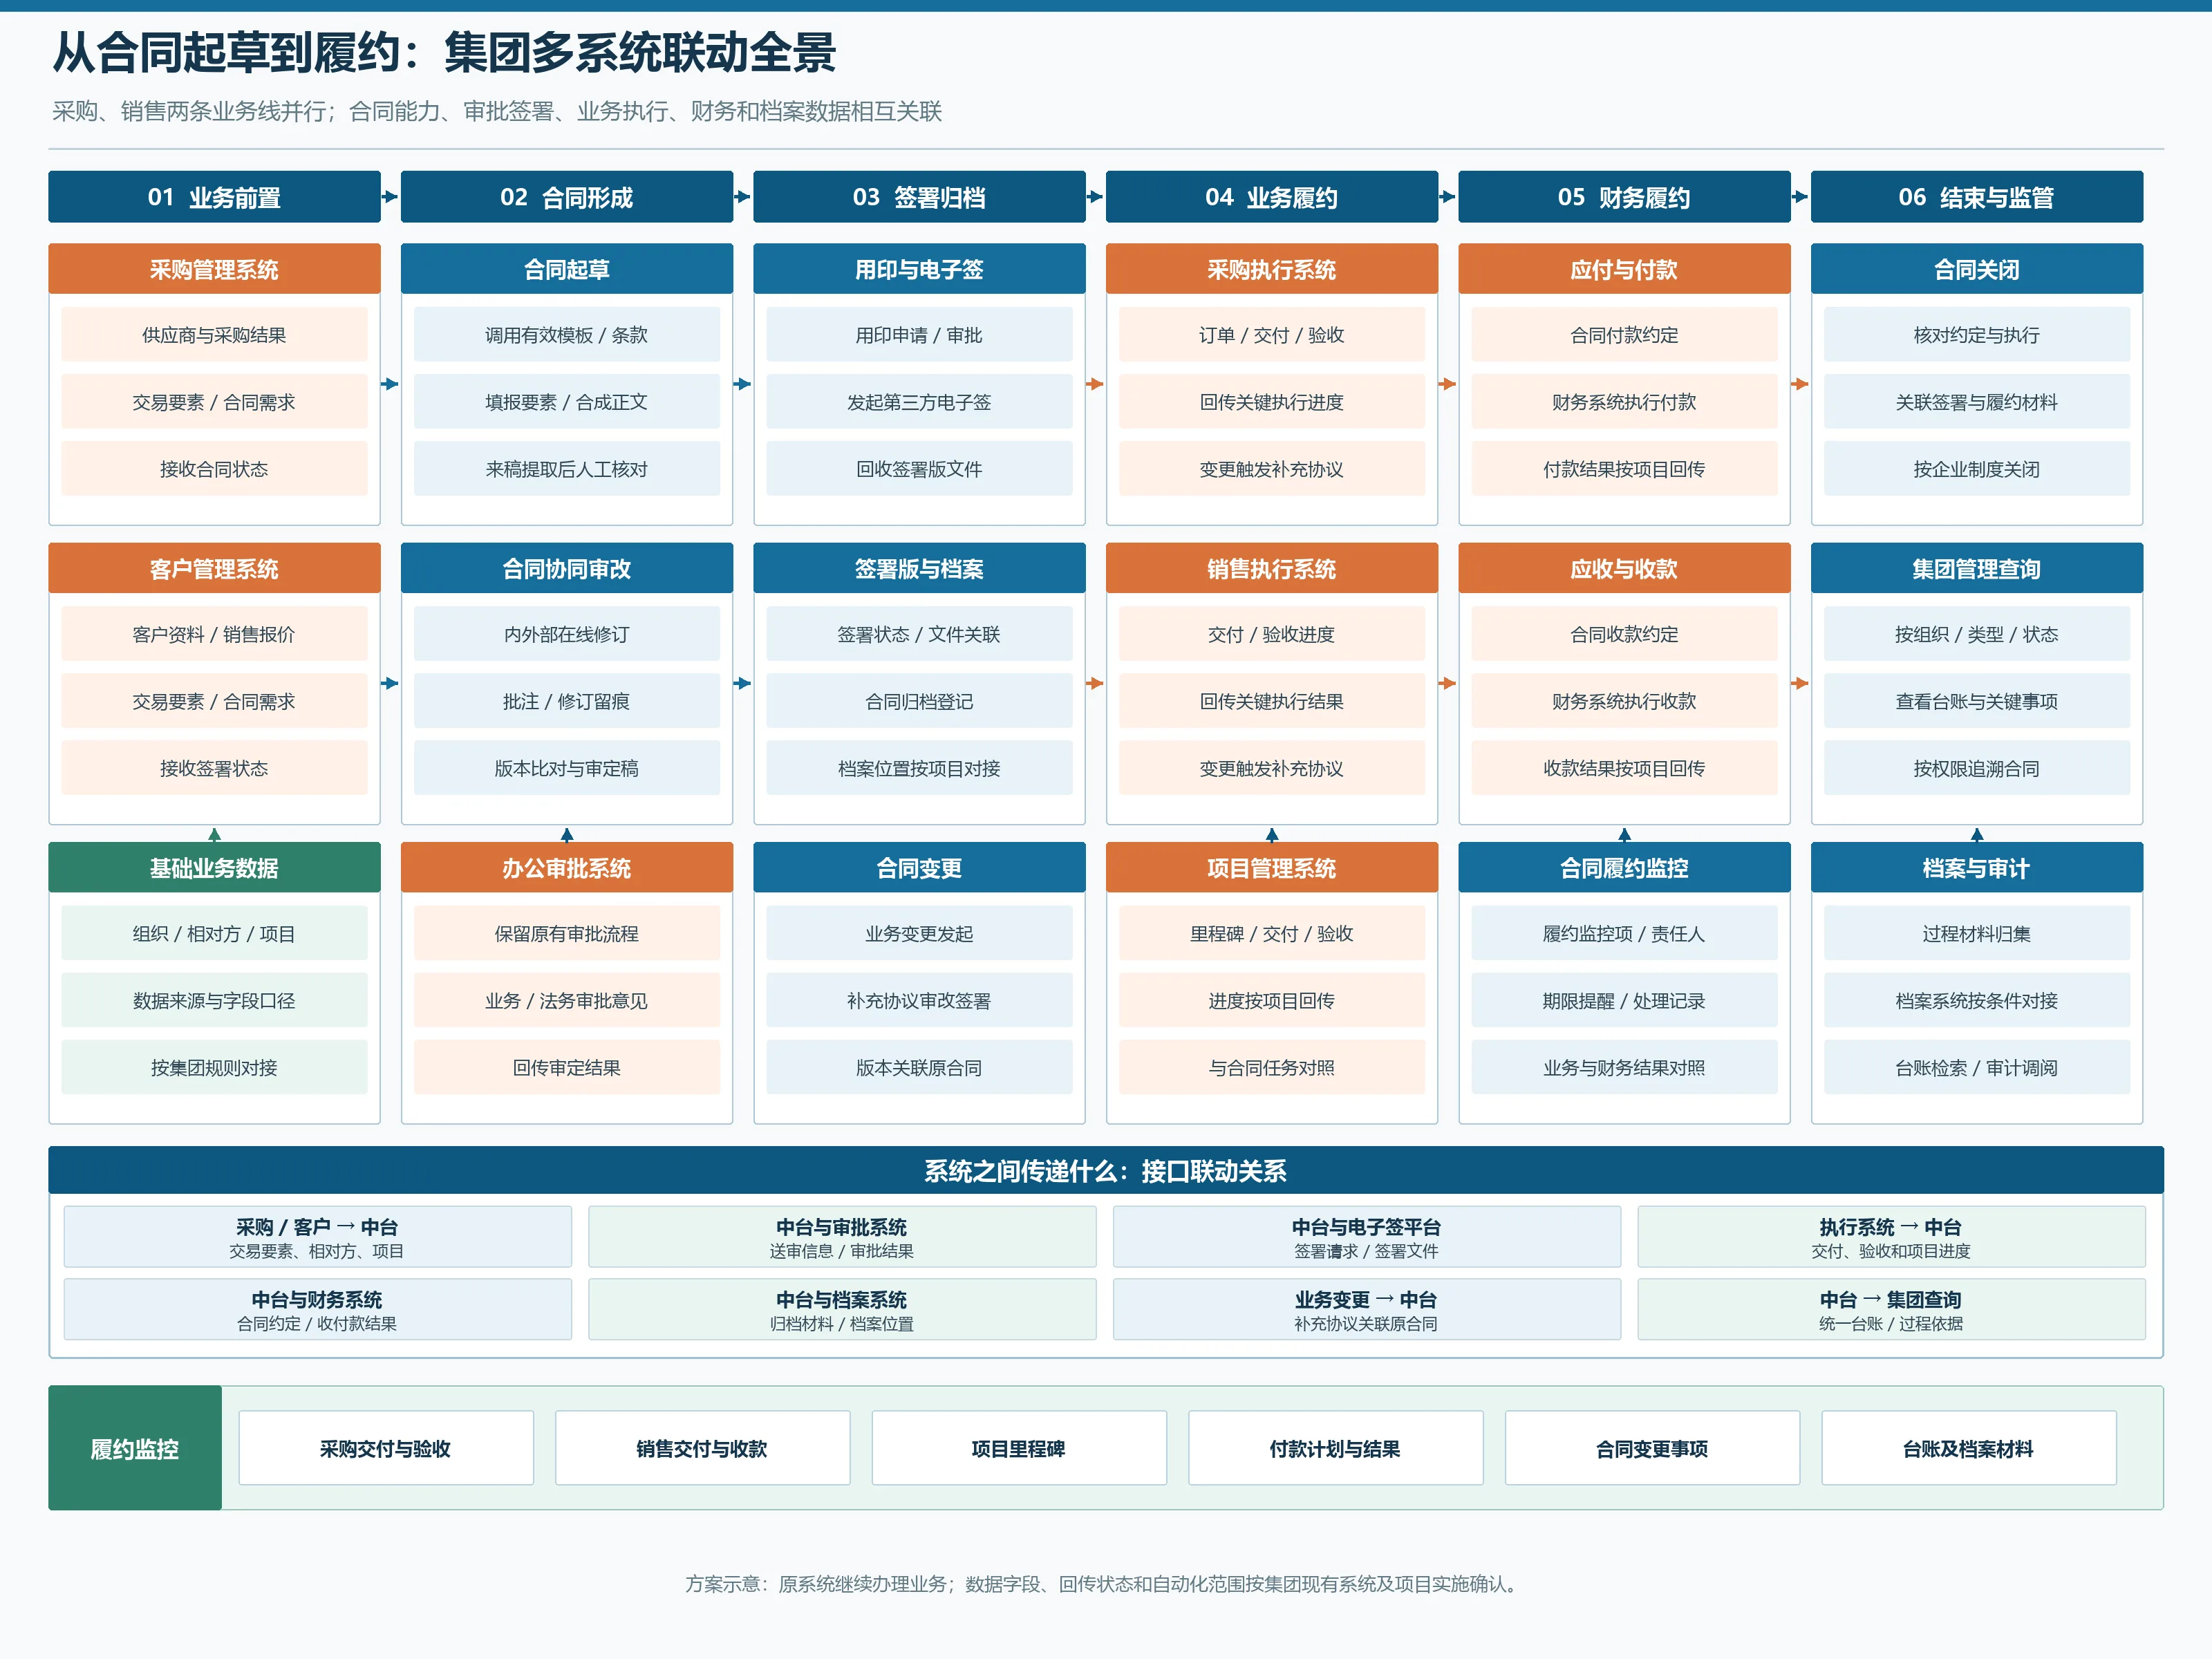Select the 客户资料 / 销售报价 item
The width and height of the screenshot is (2212, 1659).
pyautogui.click(x=214, y=634)
